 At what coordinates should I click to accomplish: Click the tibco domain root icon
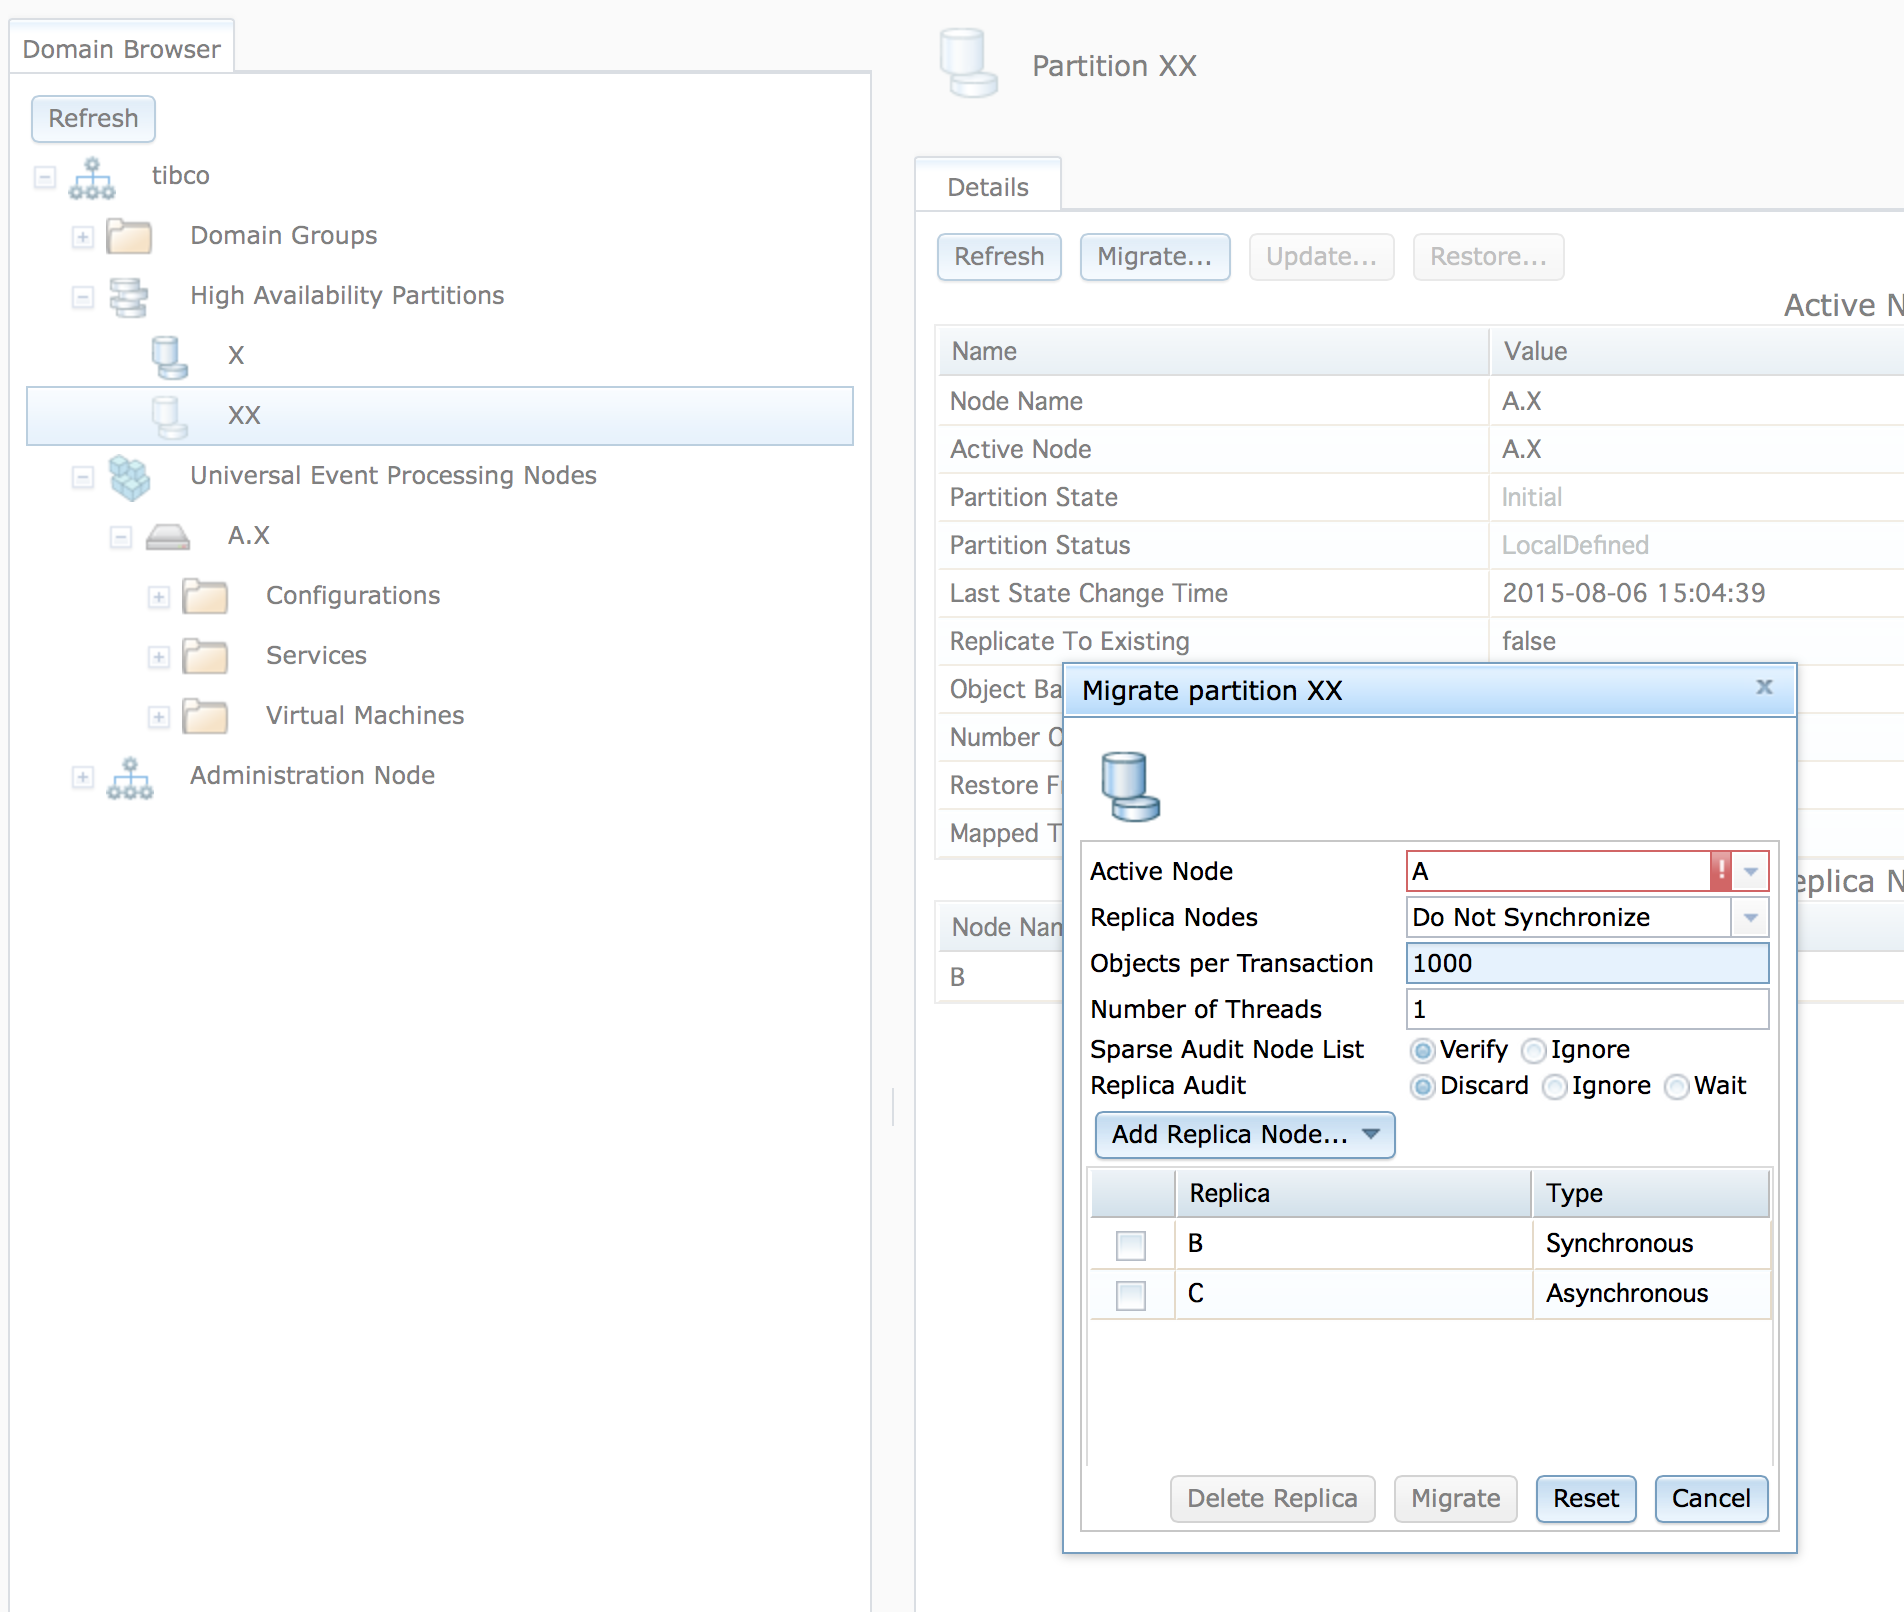point(92,175)
